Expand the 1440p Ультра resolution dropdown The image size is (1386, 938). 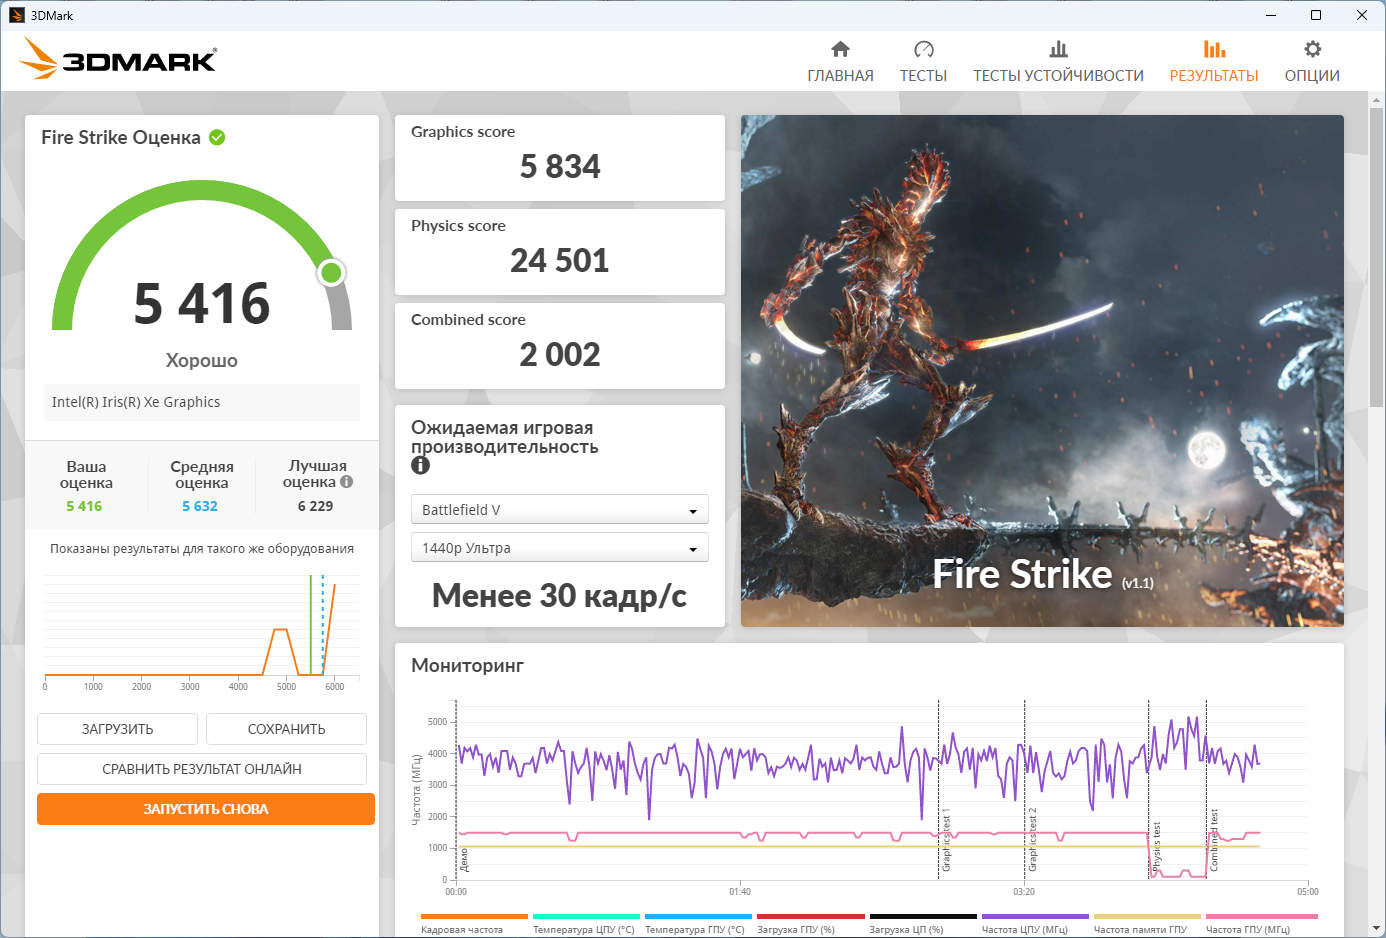point(559,548)
